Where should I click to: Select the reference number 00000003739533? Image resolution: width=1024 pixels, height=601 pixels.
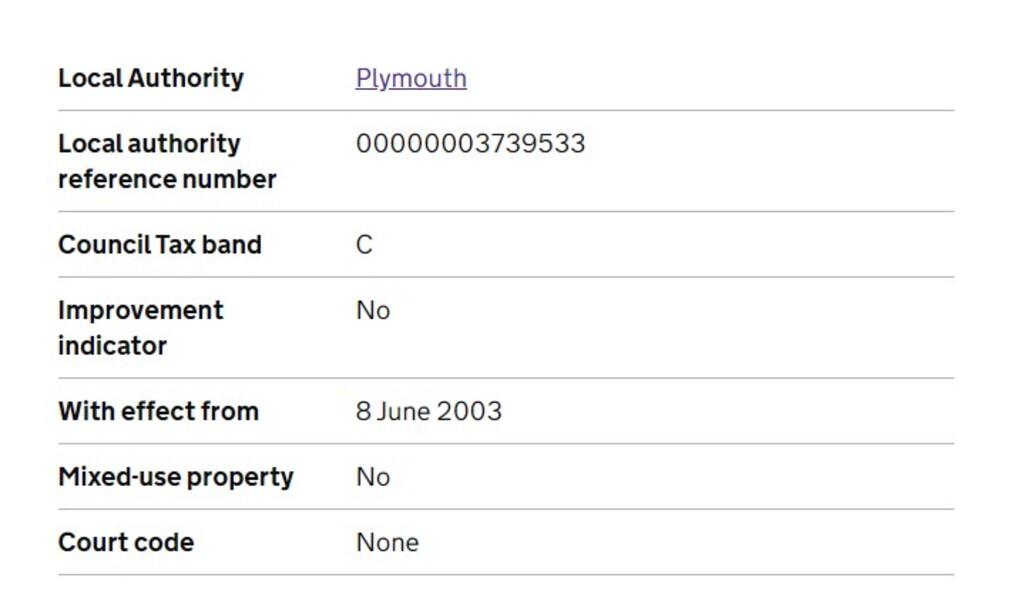click(470, 144)
